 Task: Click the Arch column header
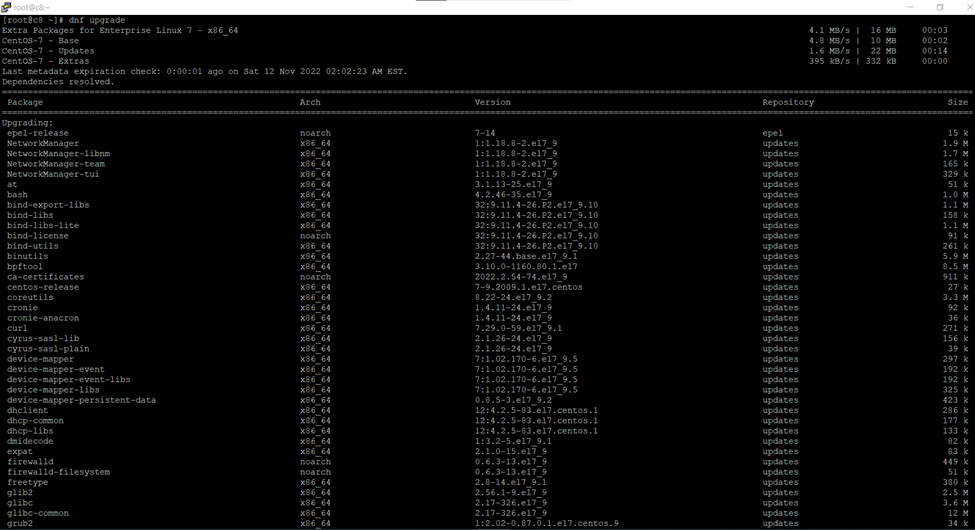click(310, 102)
